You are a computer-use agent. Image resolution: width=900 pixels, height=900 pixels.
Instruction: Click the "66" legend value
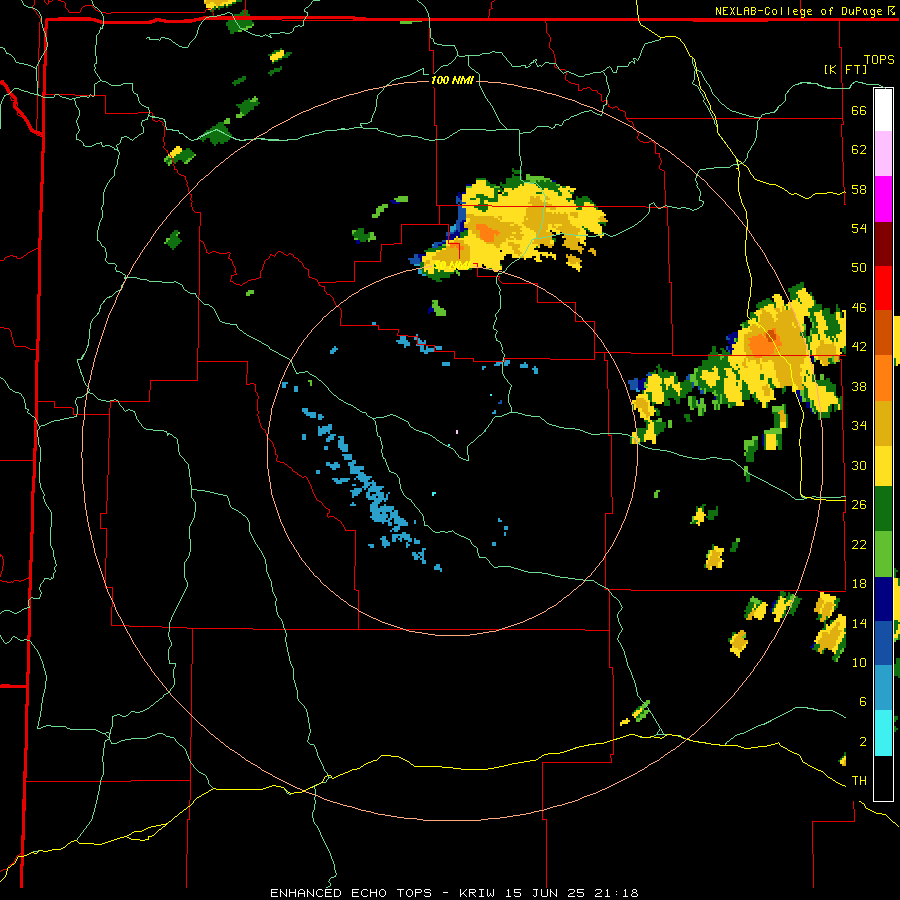click(x=859, y=110)
